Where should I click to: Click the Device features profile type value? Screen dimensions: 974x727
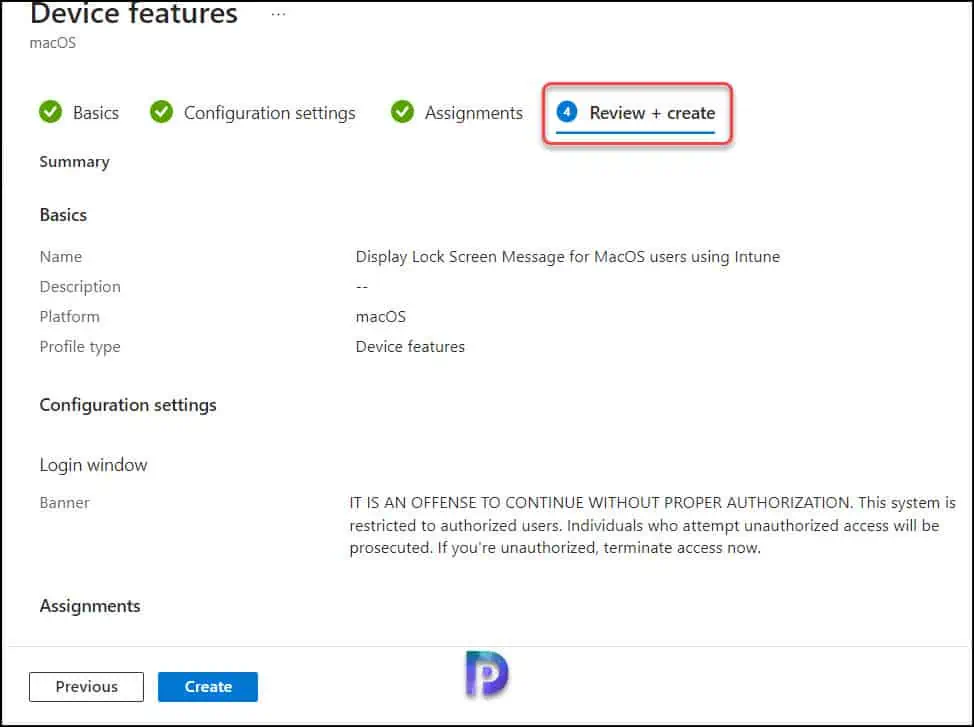pyautogui.click(x=410, y=346)
